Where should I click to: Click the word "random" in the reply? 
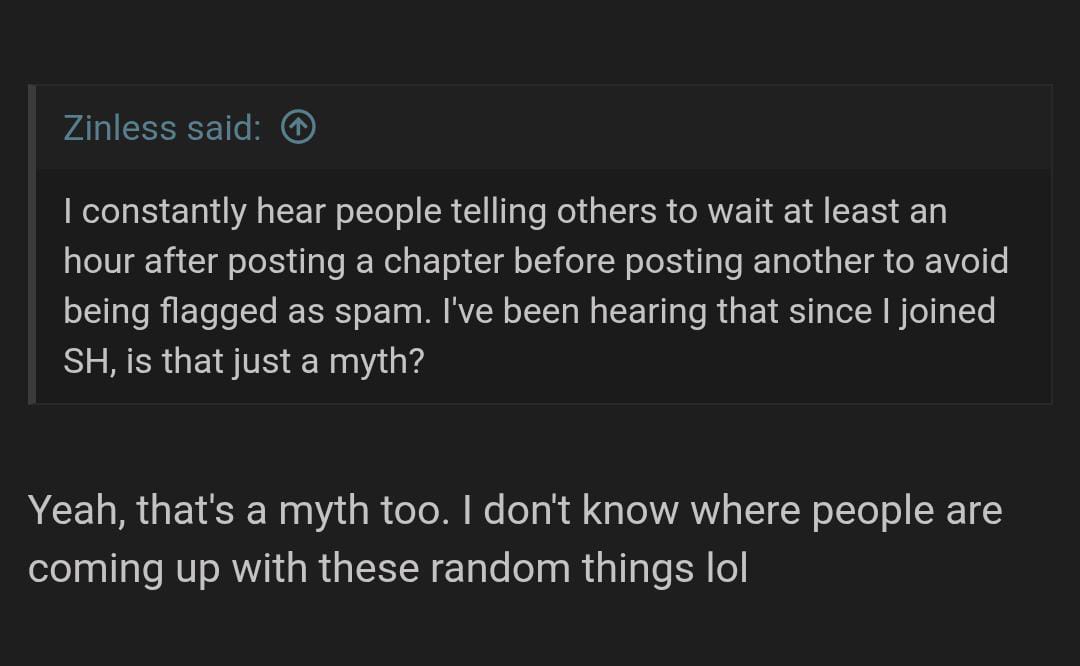(x=500, y=568)
